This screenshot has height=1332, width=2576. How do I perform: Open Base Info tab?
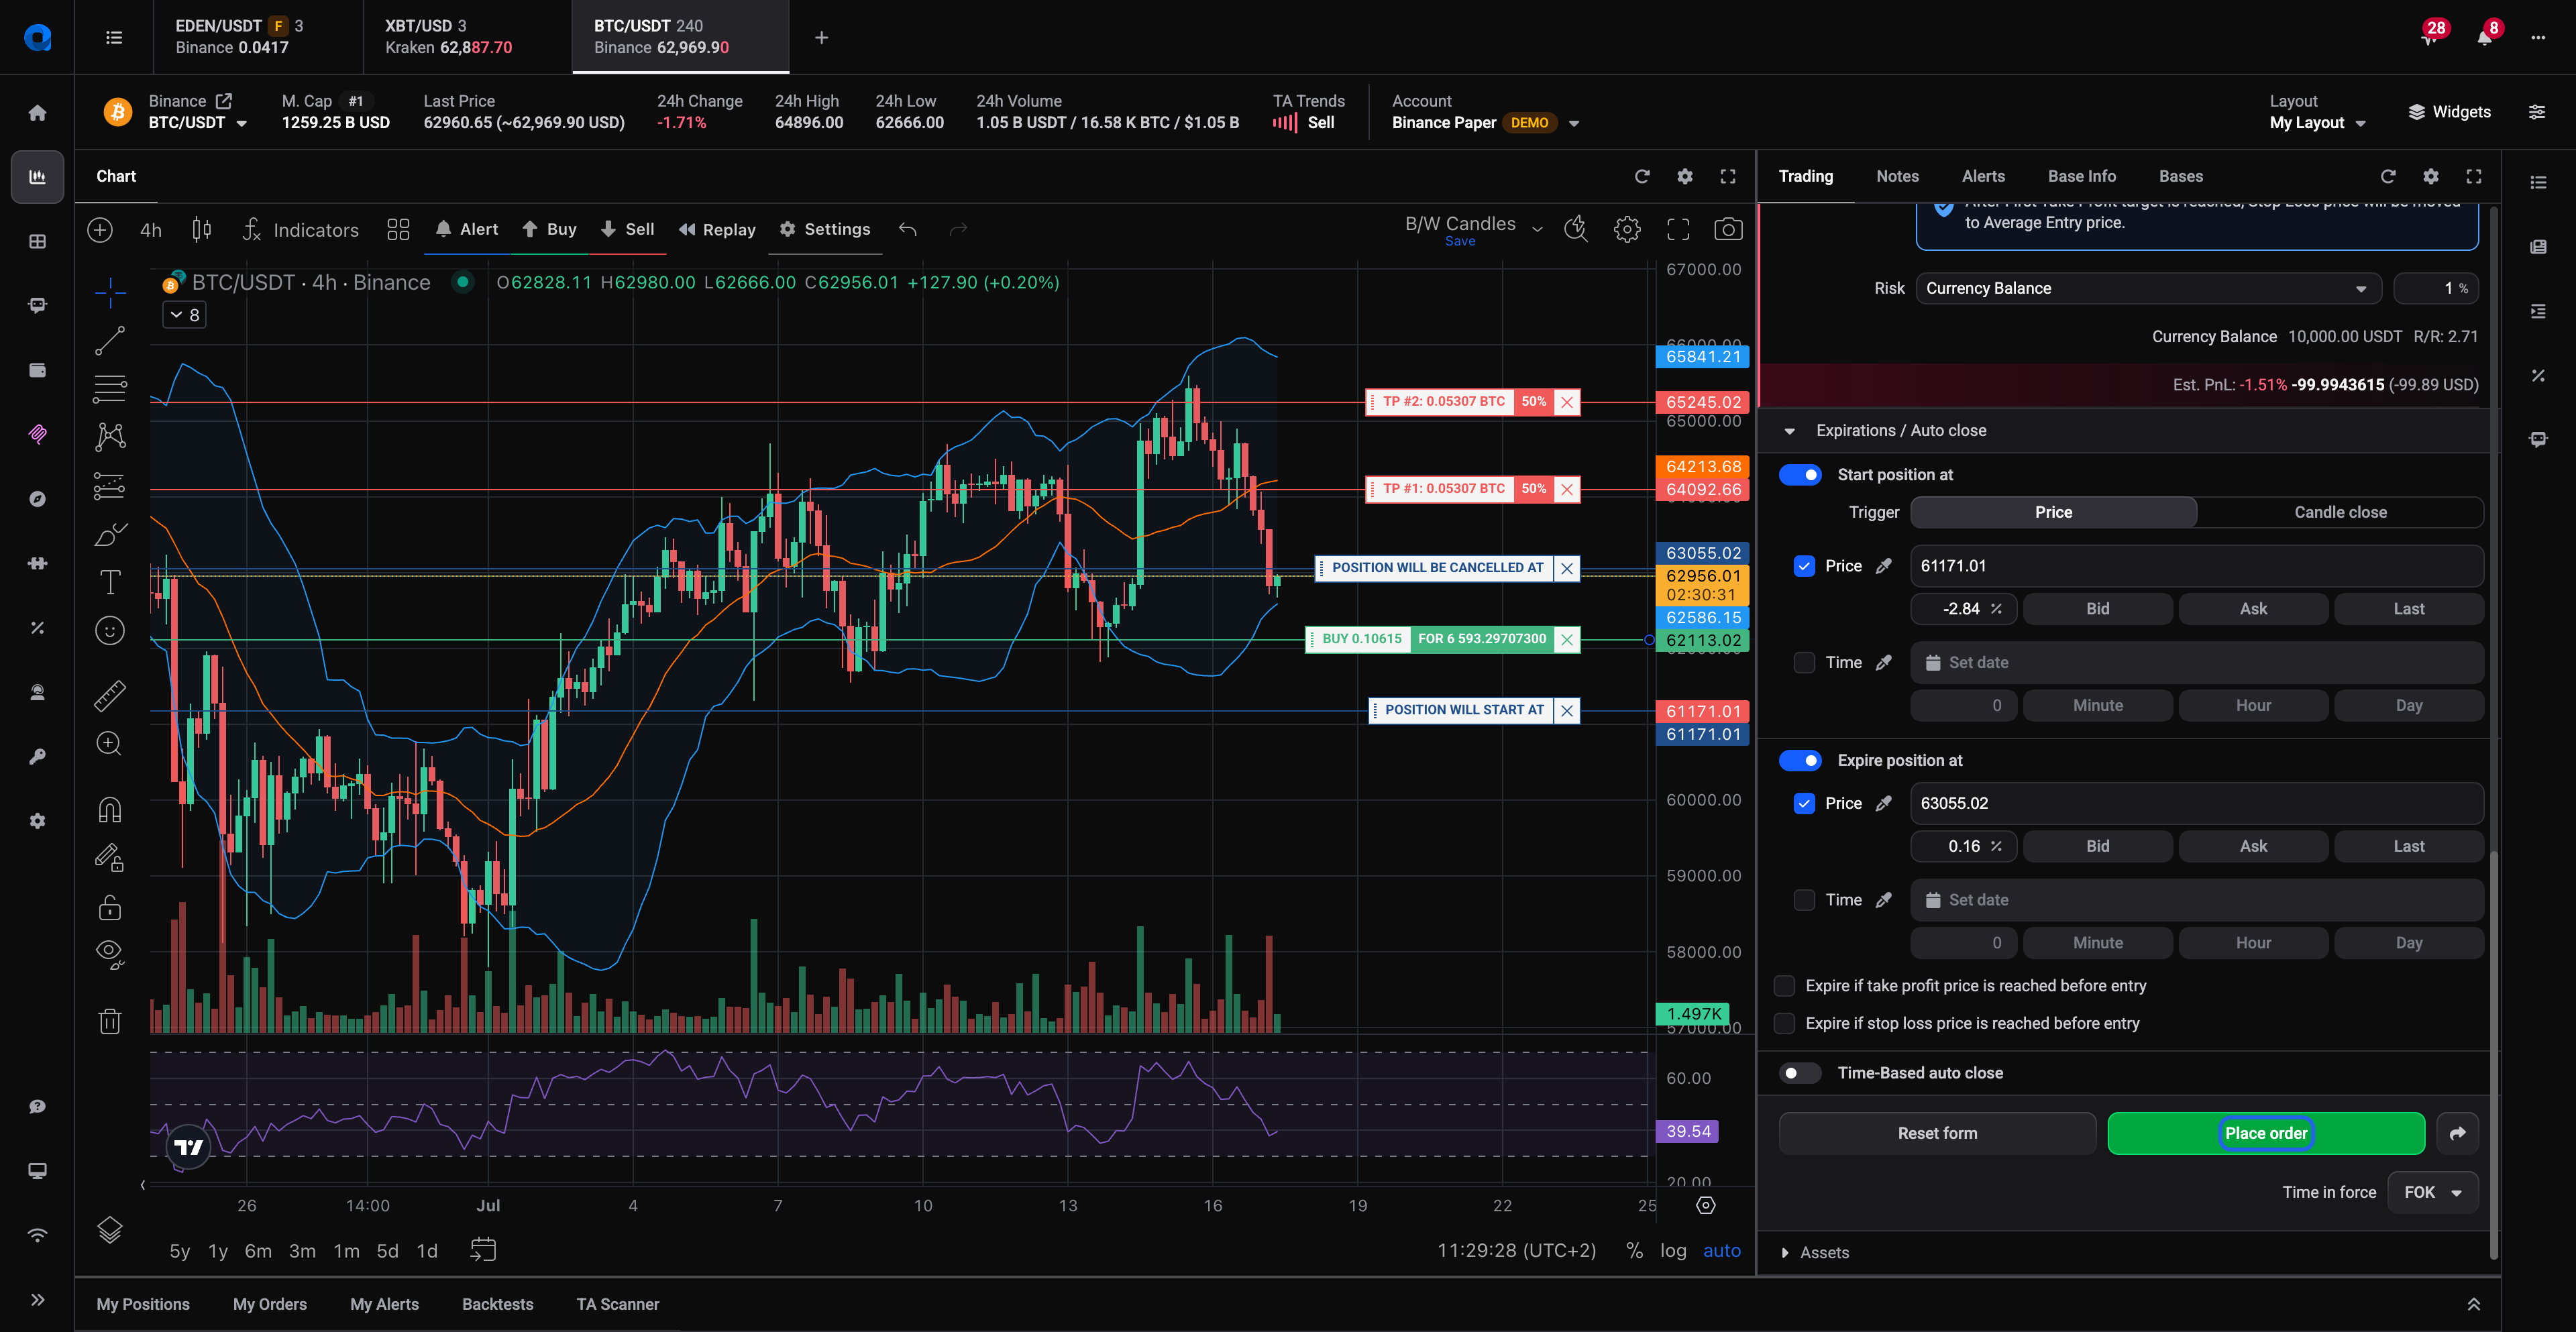[2081, 176]
